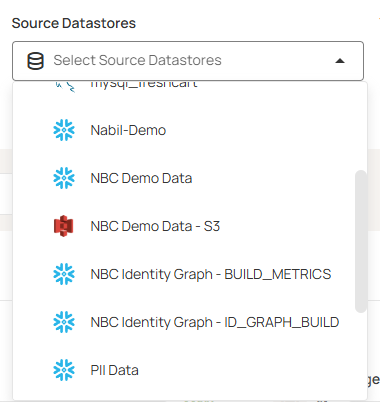Viewport: 380px width, 402px height.
Task: Click the Snowflake icon beside ID_GRAPH_BUILD entry
Action: [64, 322]
